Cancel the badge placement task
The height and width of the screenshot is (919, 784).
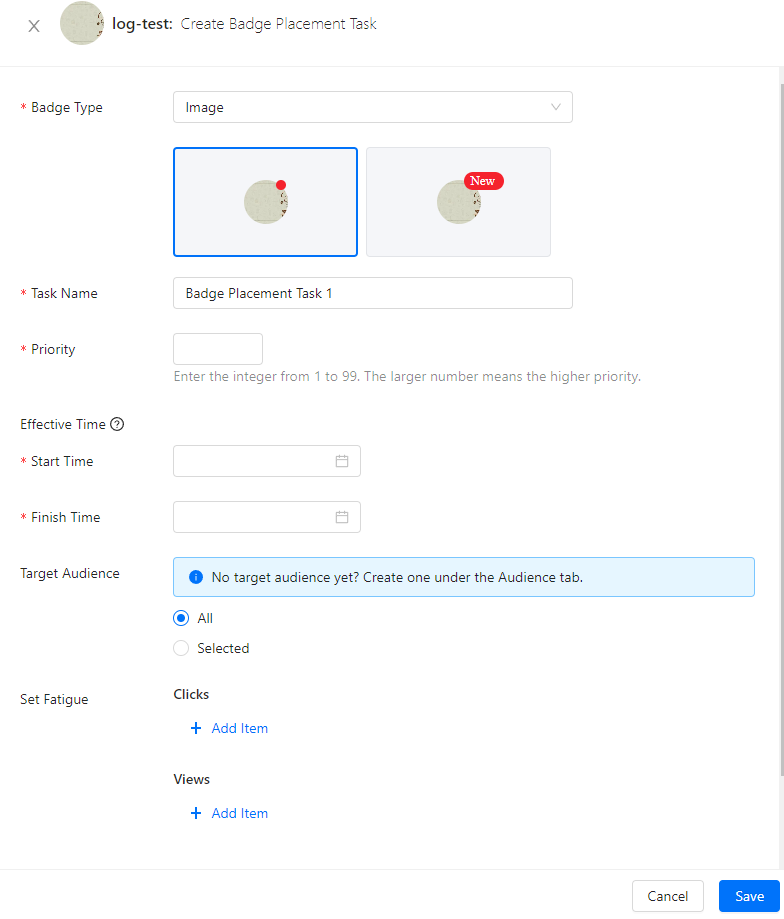[x=668, y=896]
